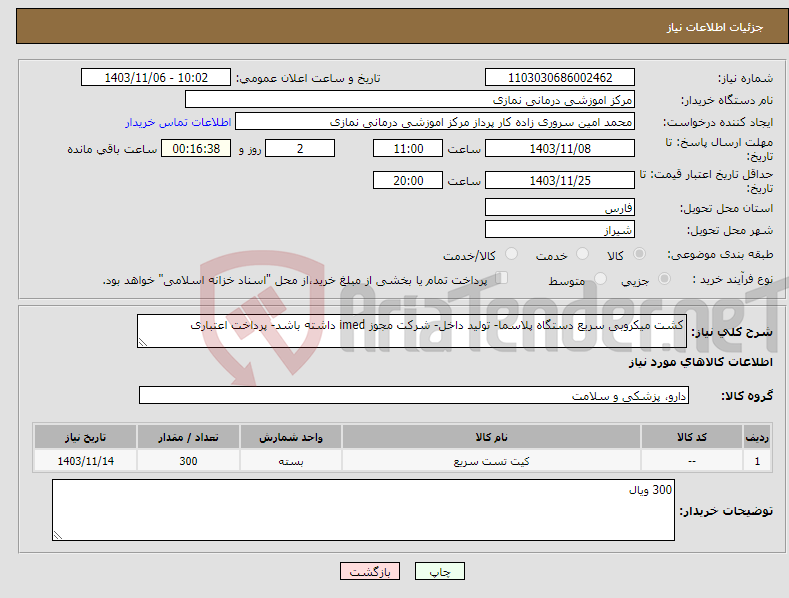789x598 pixels.
Task: Click the need date cell 1403/11/14
Action: coord(86,461)
